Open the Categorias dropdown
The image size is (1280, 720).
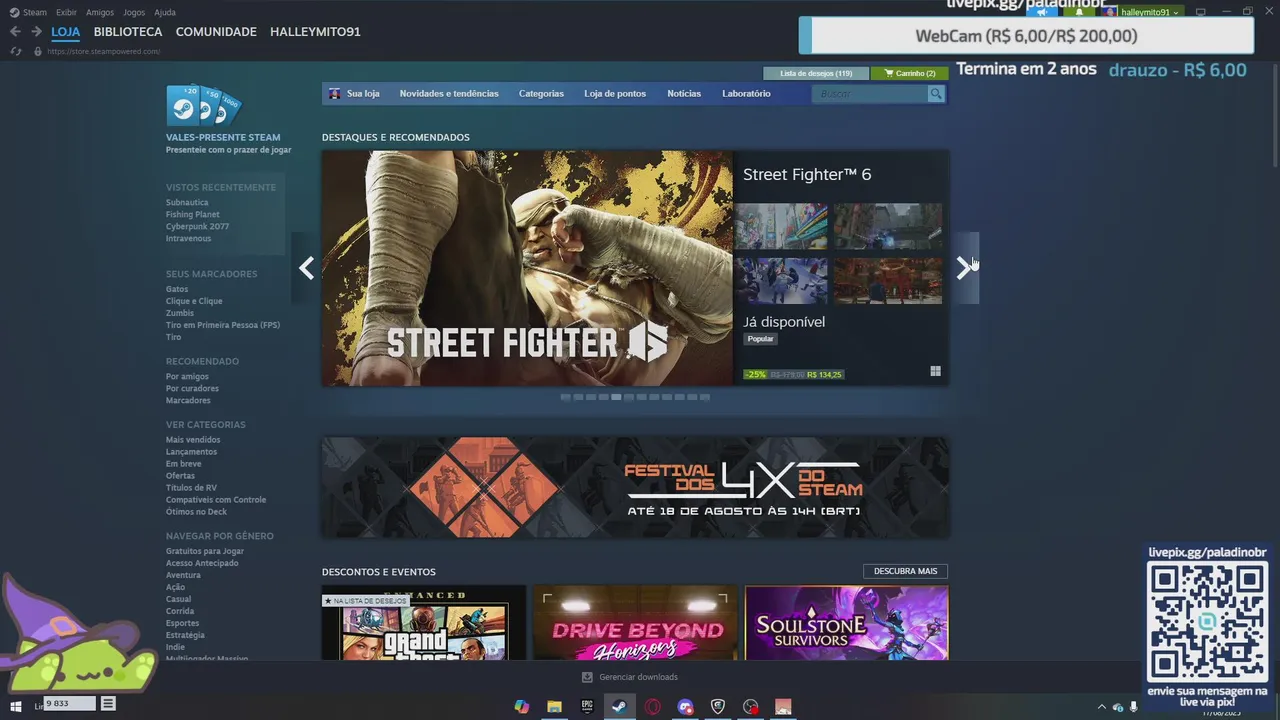(x=541, y=93)
